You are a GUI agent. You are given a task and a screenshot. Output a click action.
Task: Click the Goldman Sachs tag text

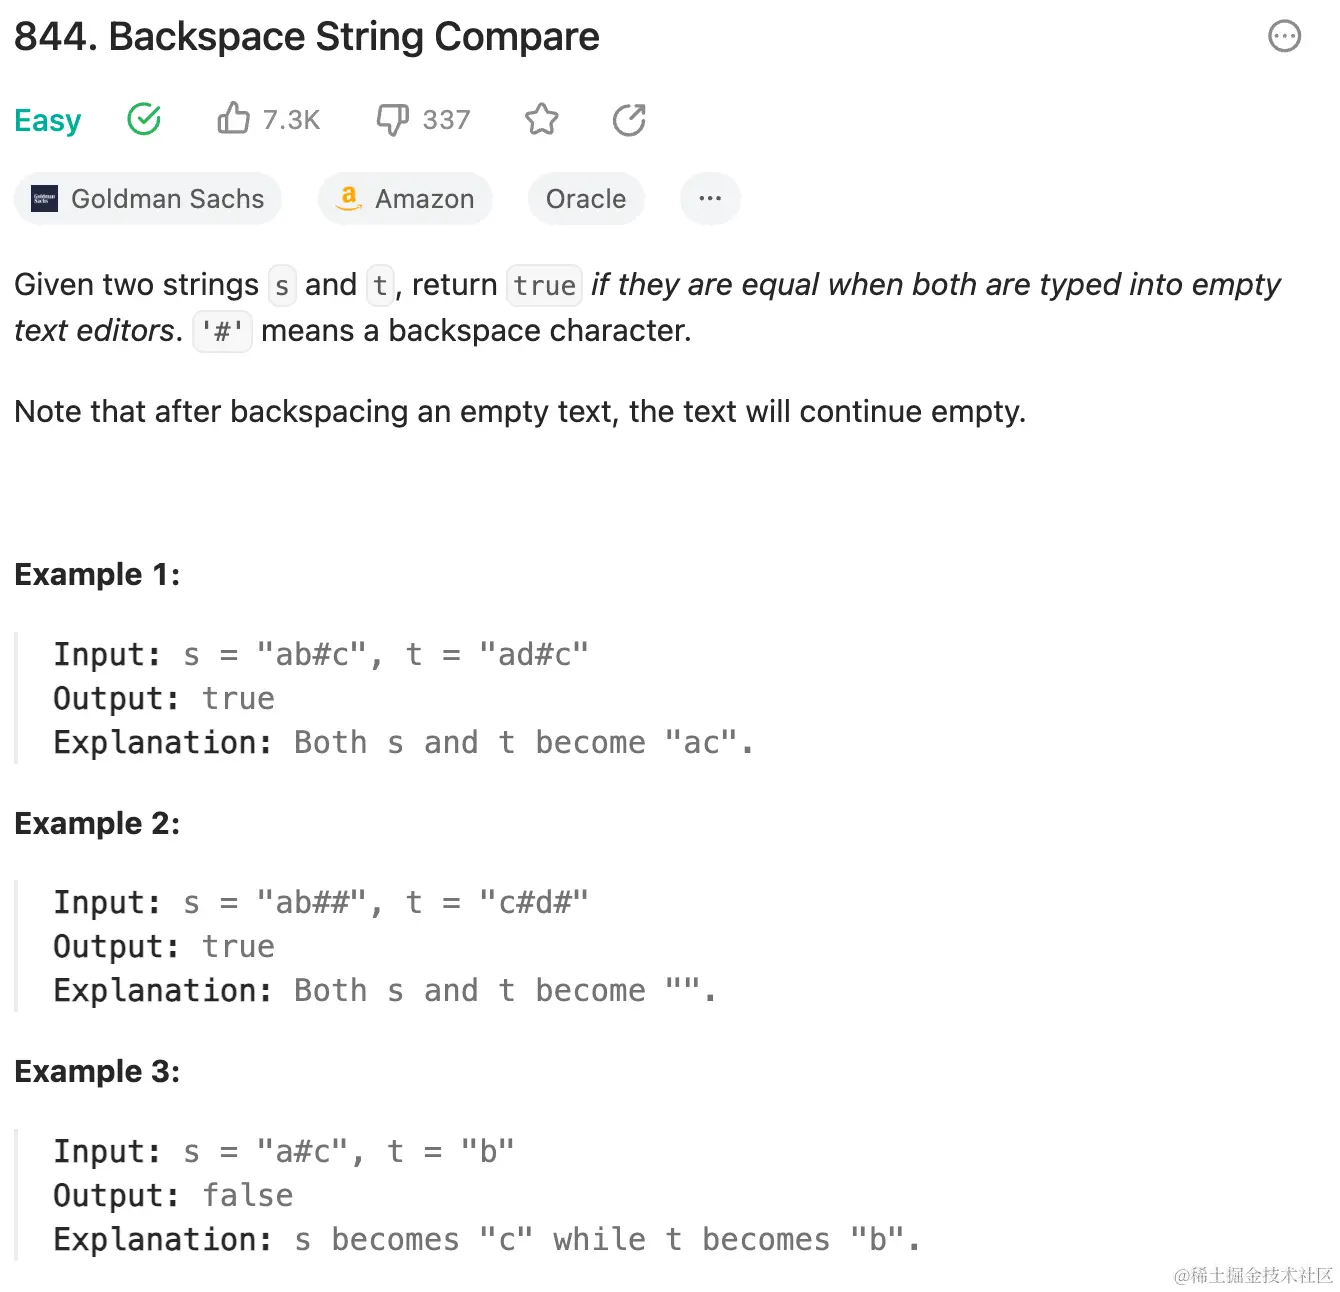167,199
